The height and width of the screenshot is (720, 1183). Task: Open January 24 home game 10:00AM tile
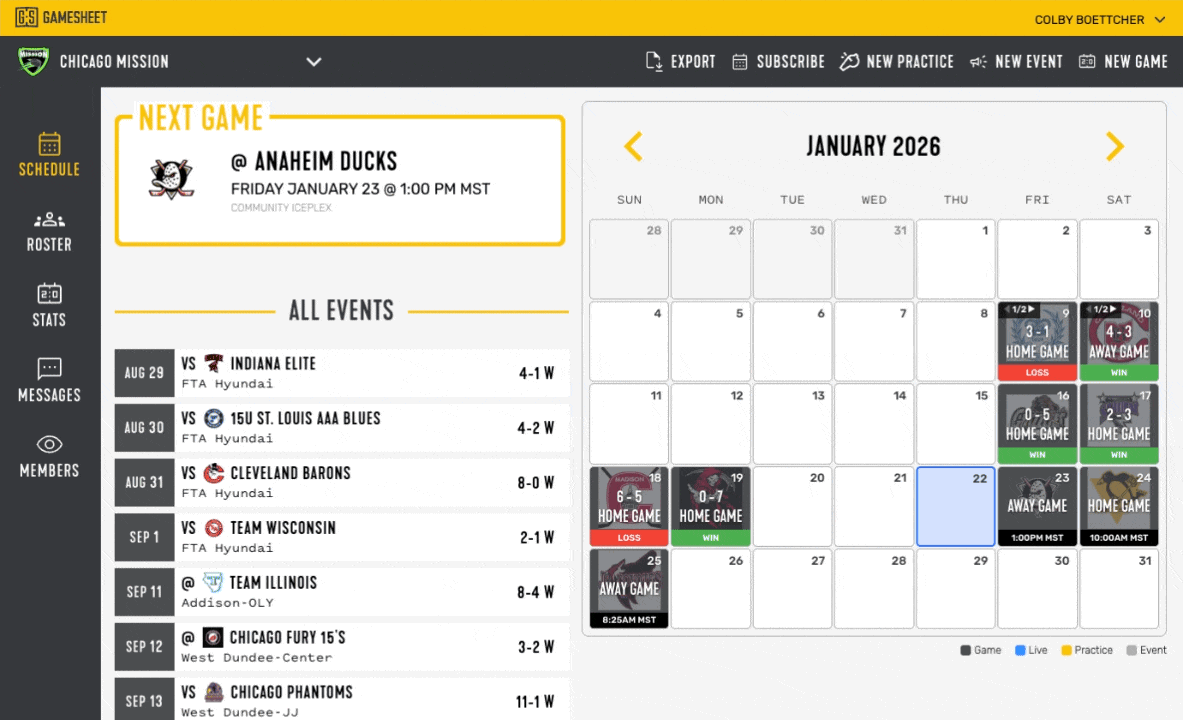pos(1119,506)
